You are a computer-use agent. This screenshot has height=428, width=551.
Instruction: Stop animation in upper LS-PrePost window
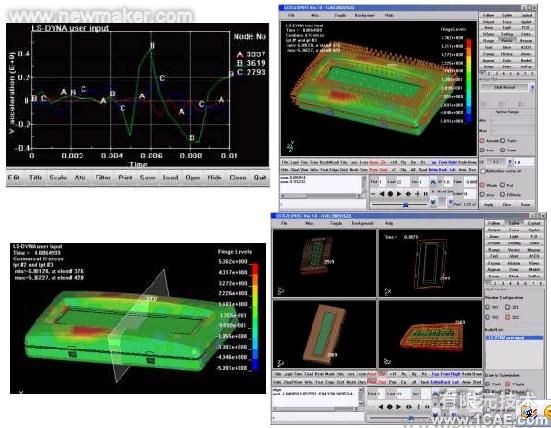pos(390,194)
